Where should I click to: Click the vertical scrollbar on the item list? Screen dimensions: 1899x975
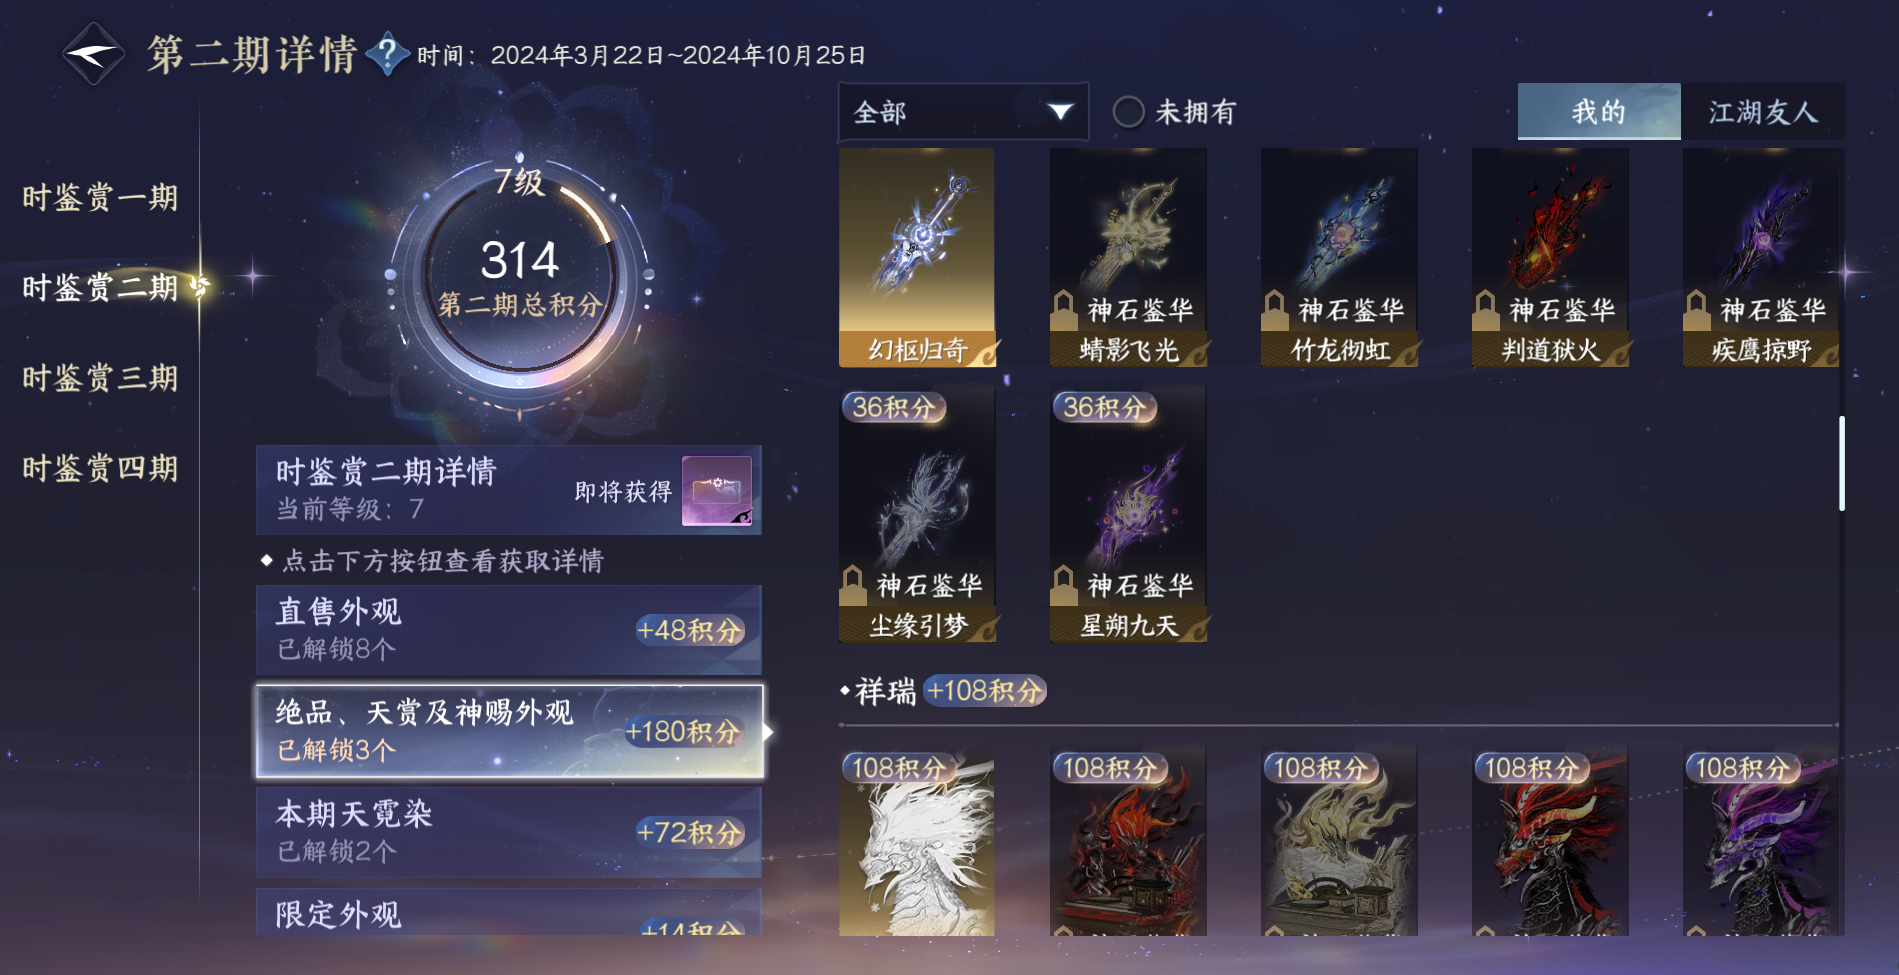pos(1841,463)
